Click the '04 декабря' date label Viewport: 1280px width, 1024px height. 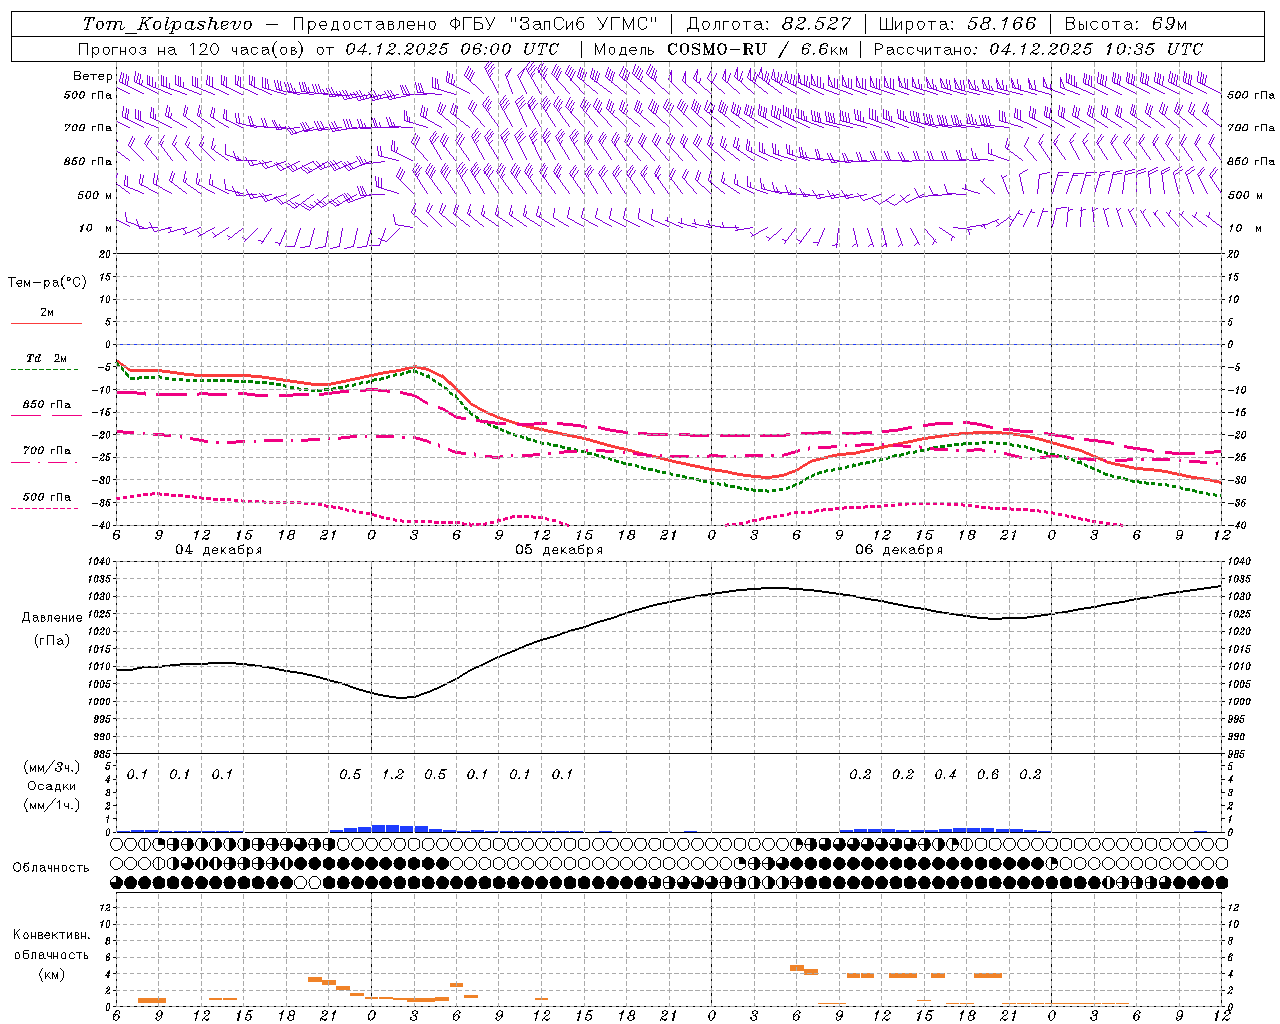click(x=219, y=550)
